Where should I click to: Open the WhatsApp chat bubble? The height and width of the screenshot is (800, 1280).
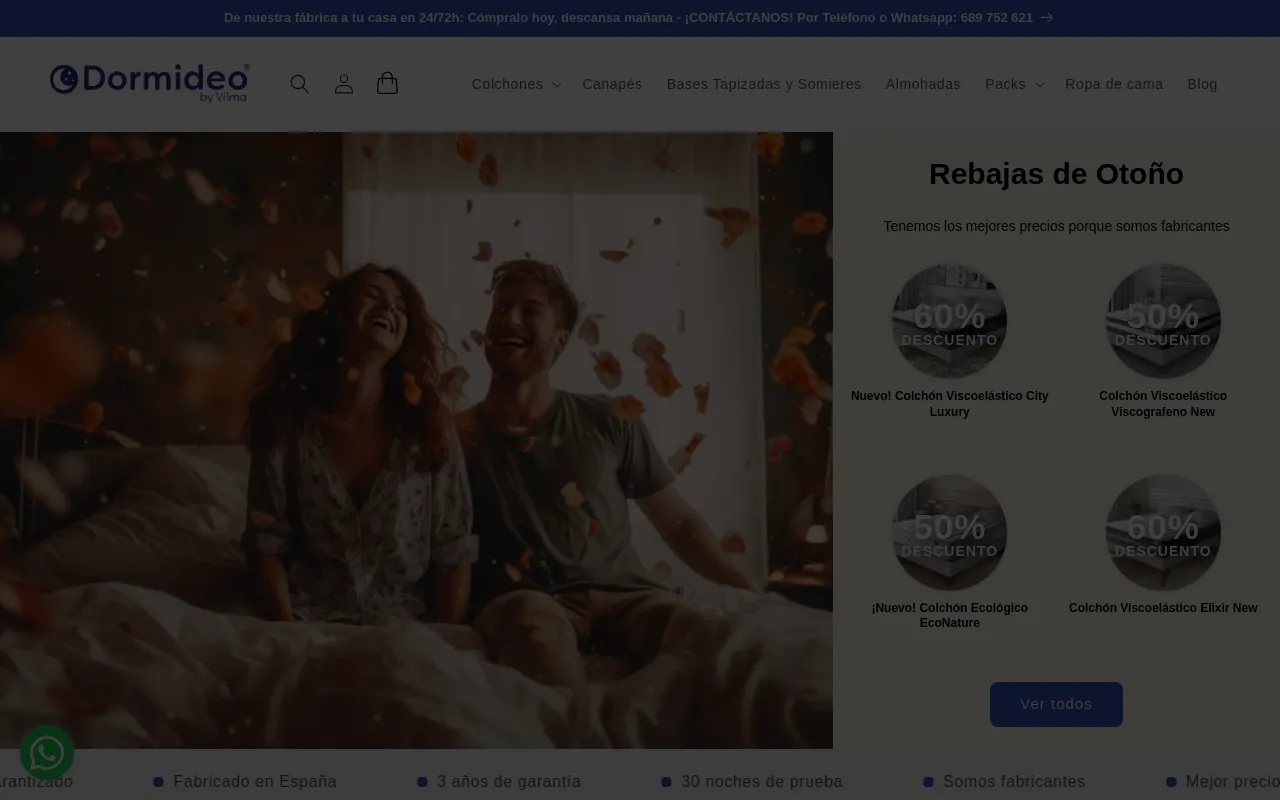pyautogui.click(x=47, y=752)
